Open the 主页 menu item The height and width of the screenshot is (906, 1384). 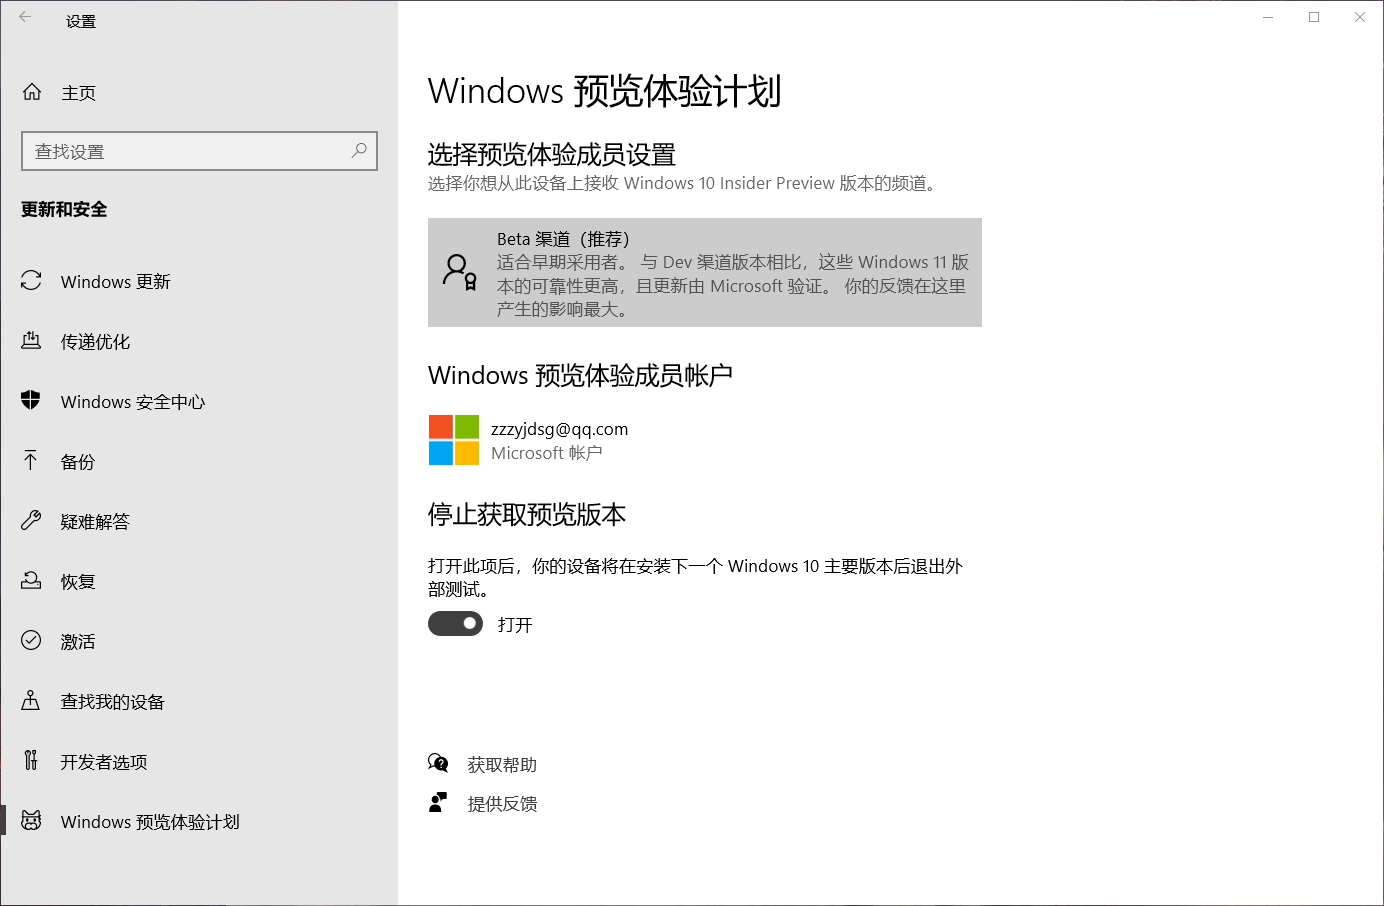coord(199,92)
